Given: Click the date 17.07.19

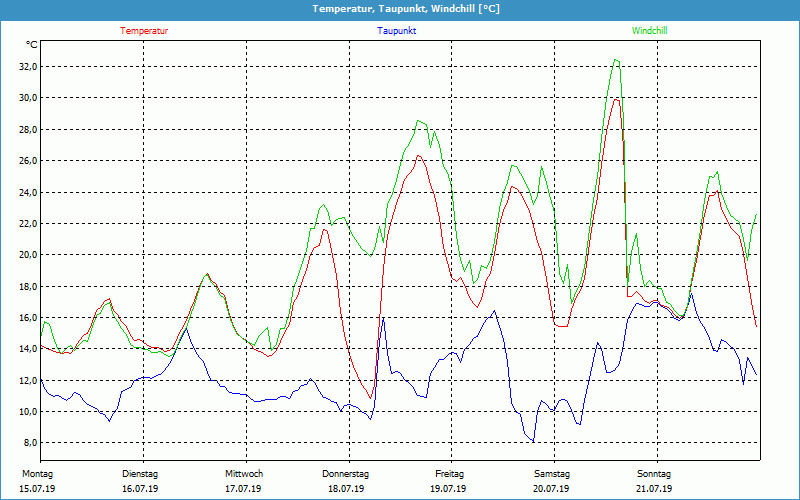Looking at the screenshot, I should click(x=243, y=489).
